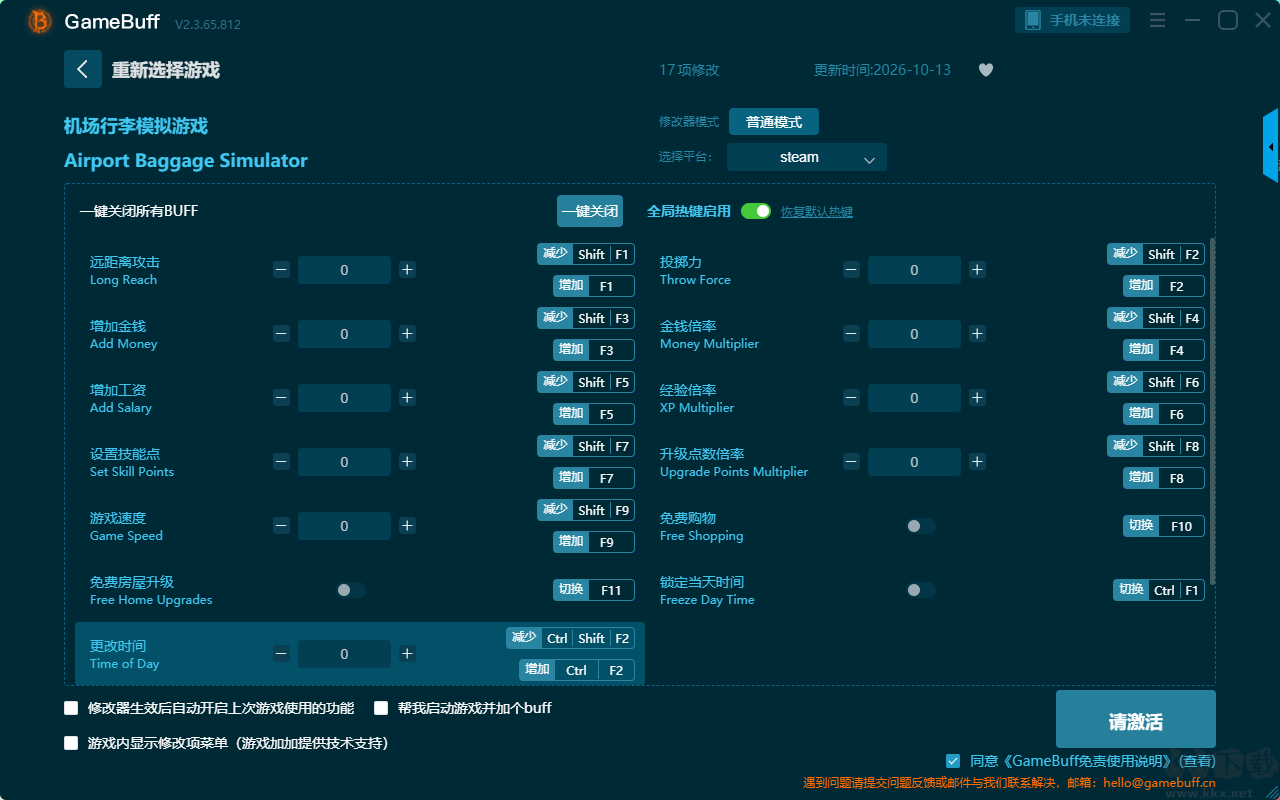Click the phone not connected button
This screenshot has width=1280, height=800.
pyautogui.click(x=1073, y=20)
